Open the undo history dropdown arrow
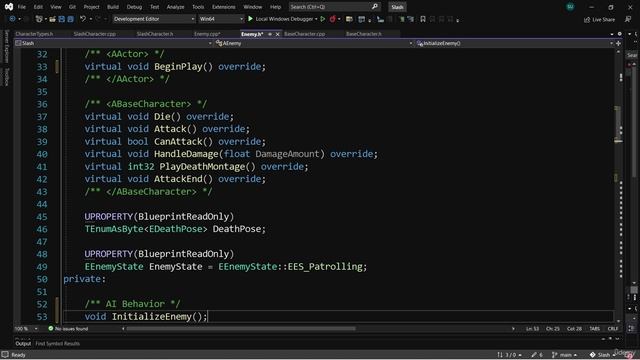Viewport: 640px width, 360px height. coord(91,19)
